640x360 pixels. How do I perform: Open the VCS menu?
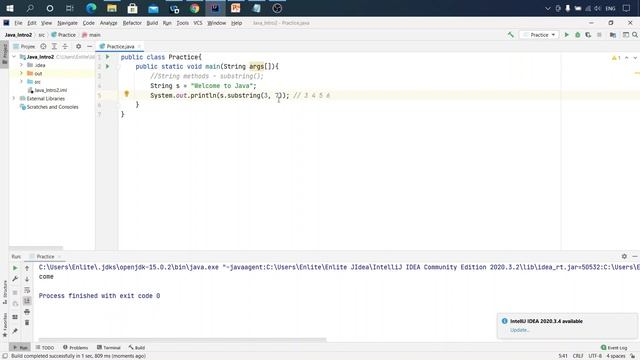point(198,23)
